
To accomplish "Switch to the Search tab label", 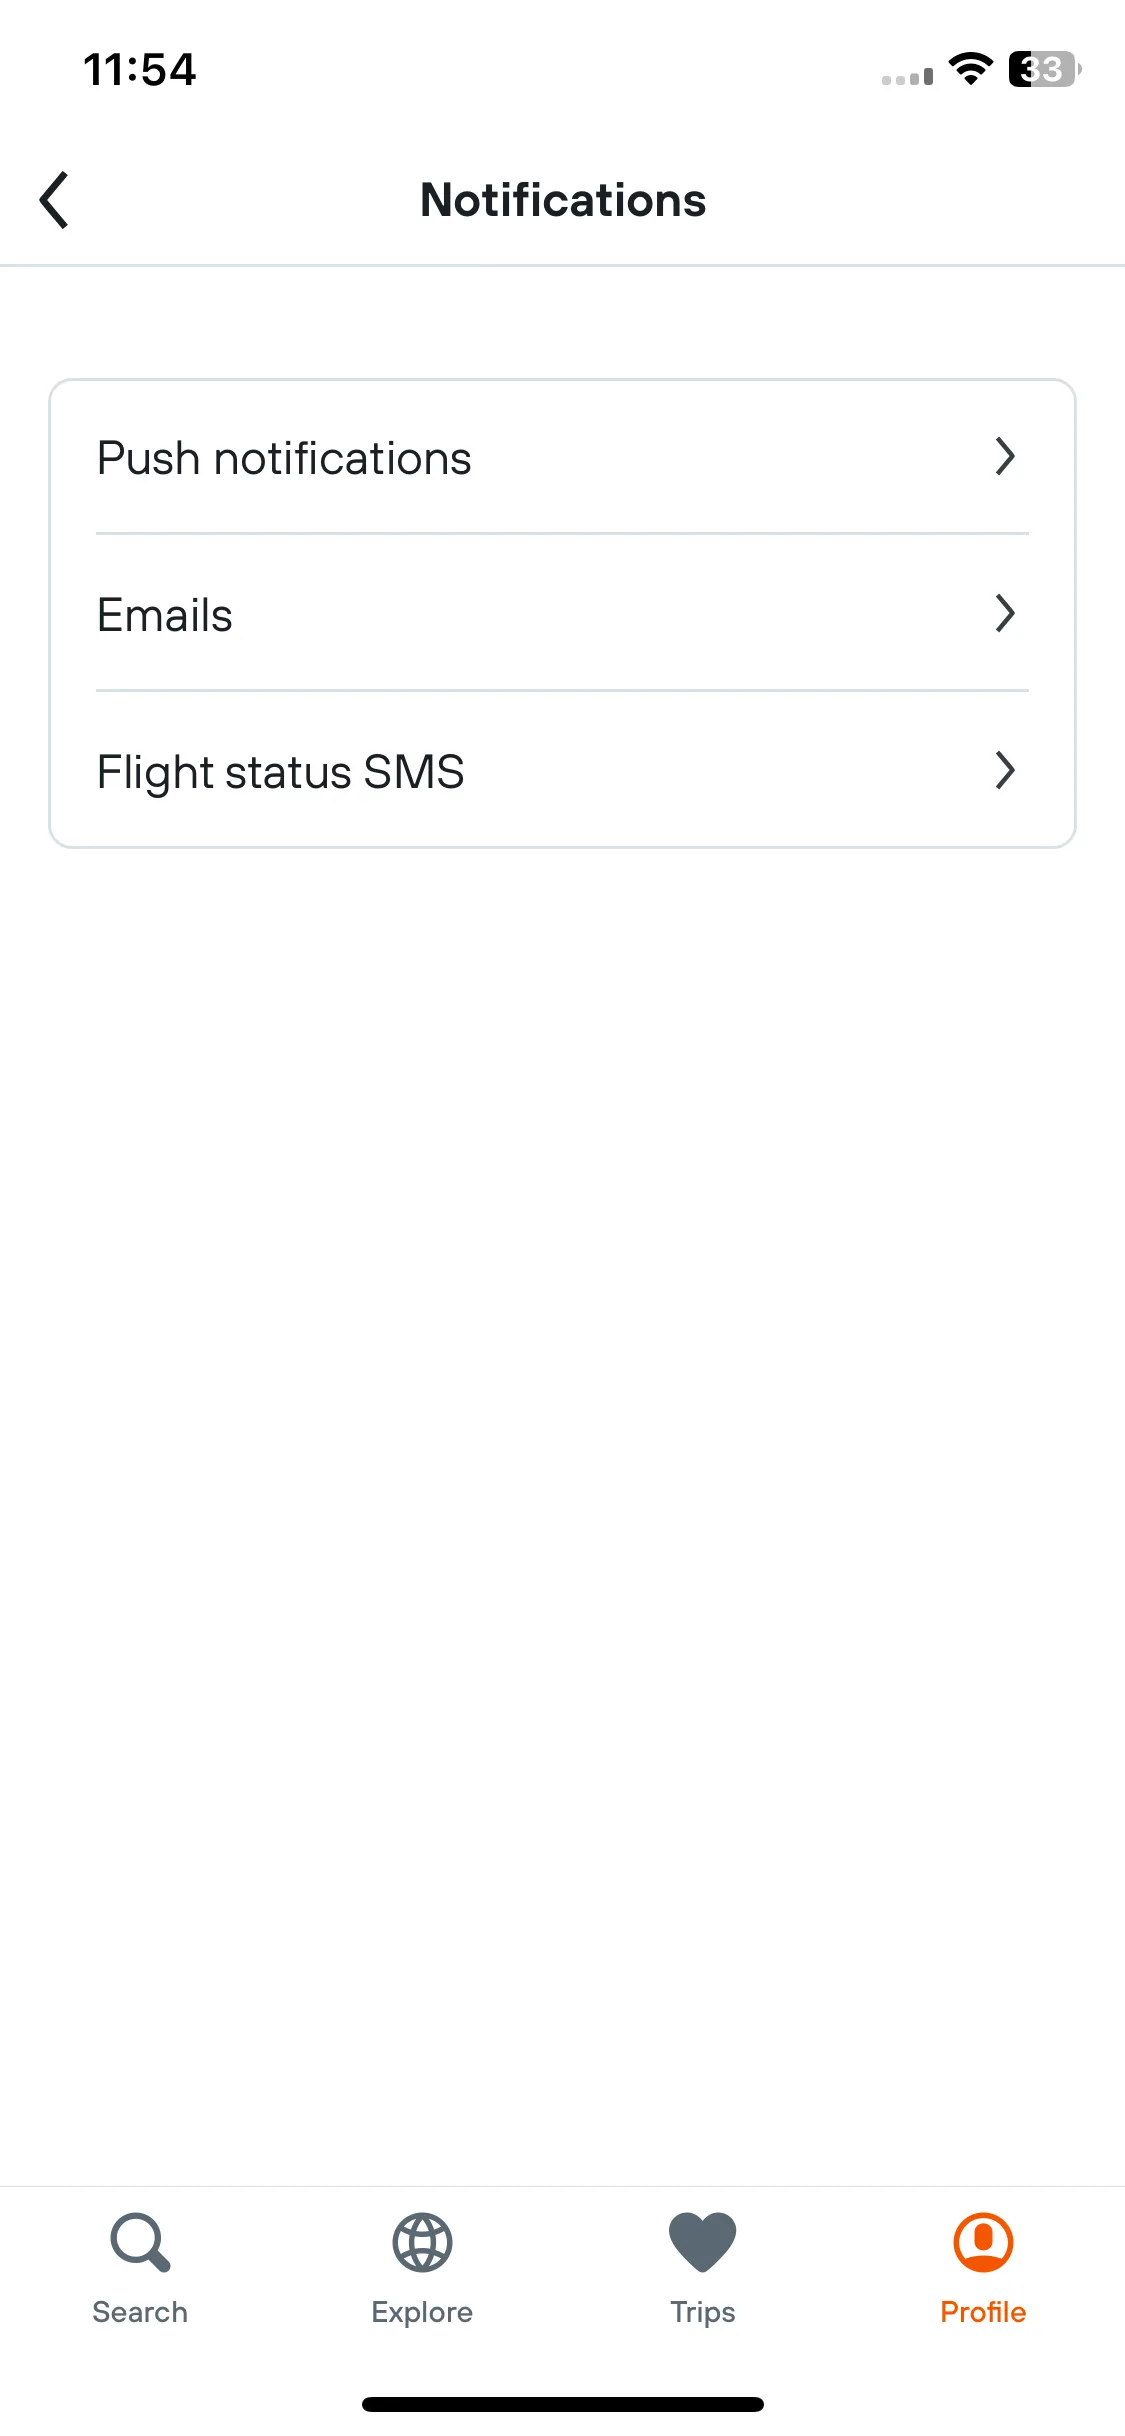I will tap(140, 2312).
